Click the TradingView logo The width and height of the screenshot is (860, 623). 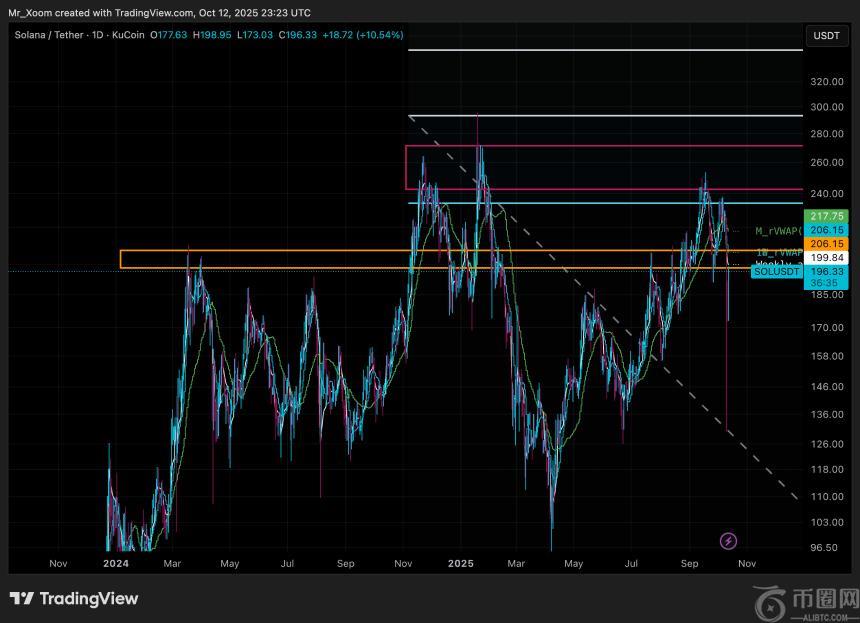[x=74, y=599]
